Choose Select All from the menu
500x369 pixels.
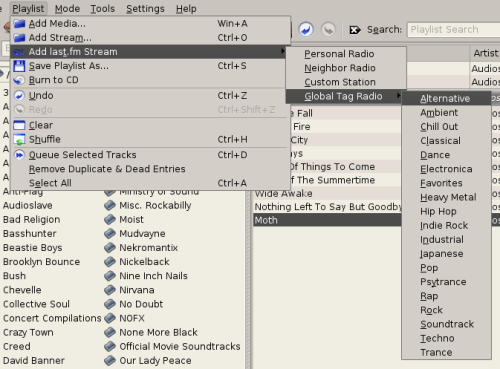click(150, 183)
